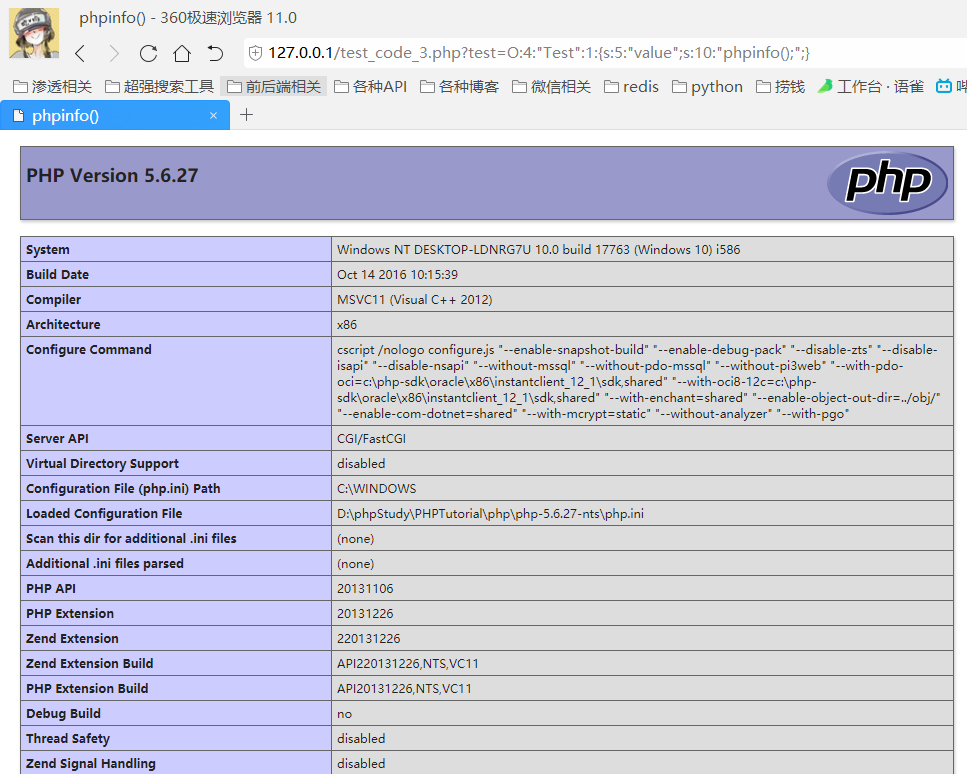
Task: Click the Thread Safety row label
Action: [68, 739]
